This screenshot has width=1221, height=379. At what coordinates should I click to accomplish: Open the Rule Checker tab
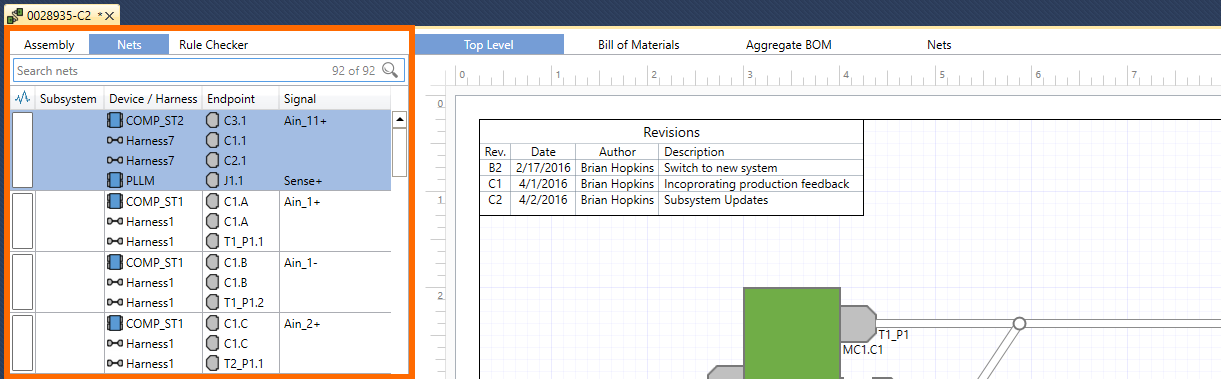214,45
